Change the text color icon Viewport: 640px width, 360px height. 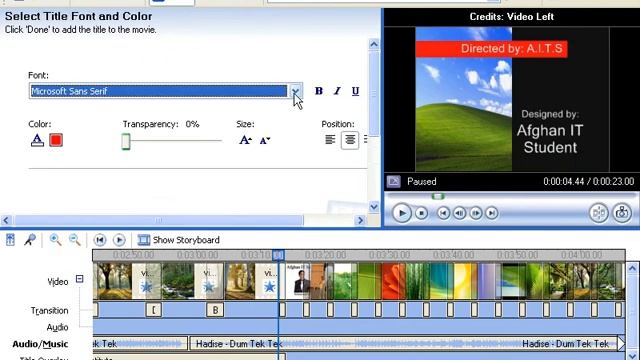(37, 140)
